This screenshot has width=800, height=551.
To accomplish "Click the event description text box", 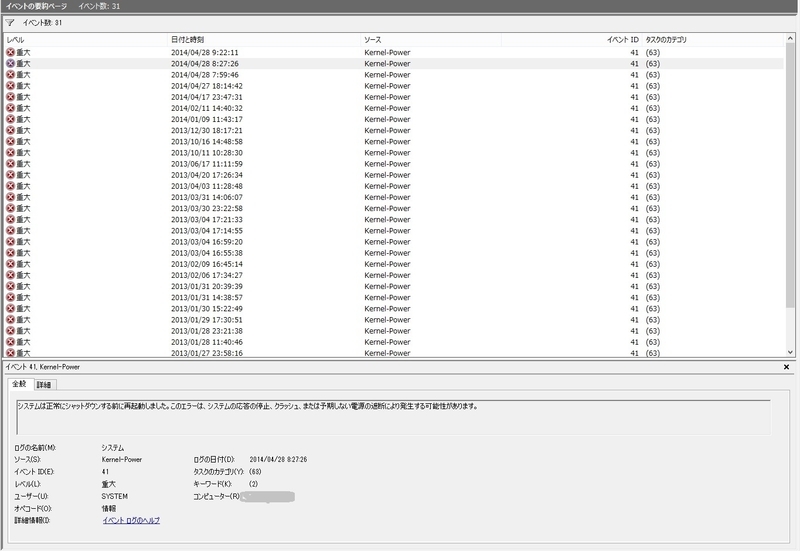I will [393, 417].
